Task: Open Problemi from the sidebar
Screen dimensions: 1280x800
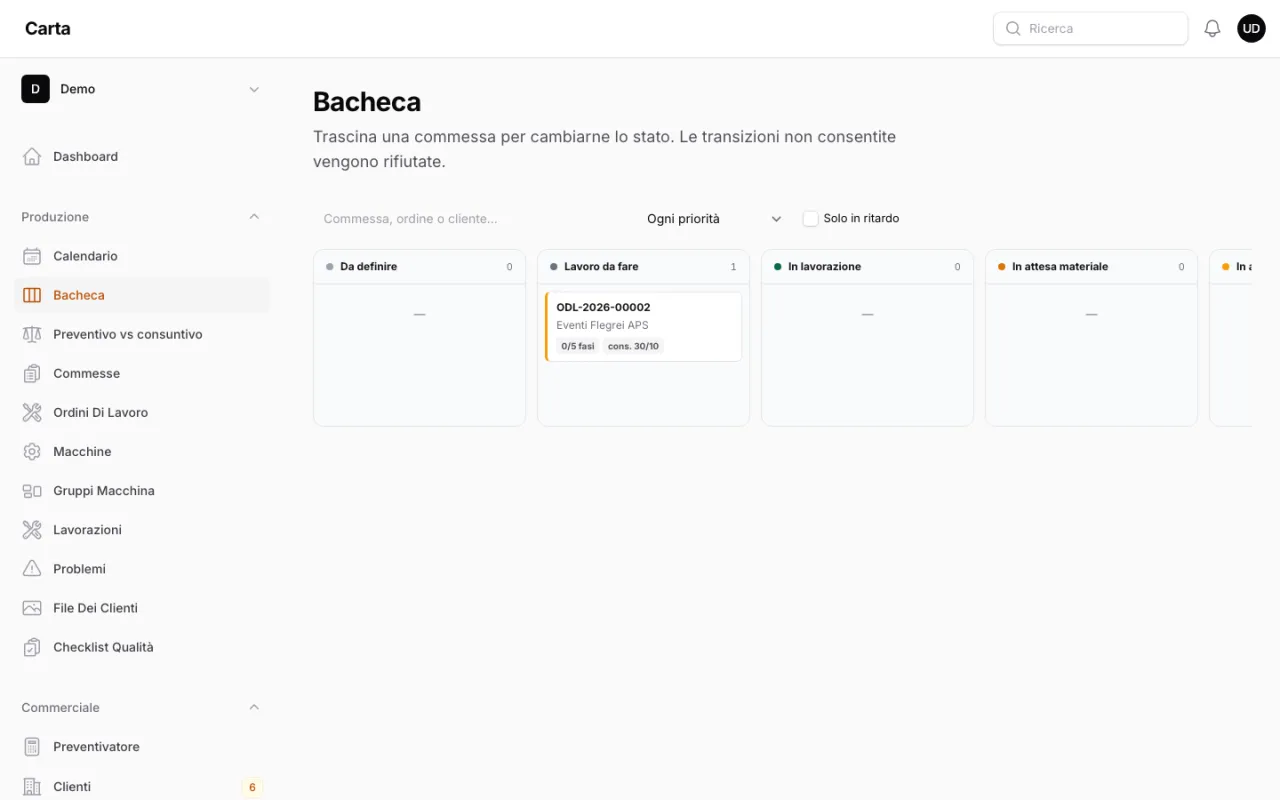Action: coord(141,569)
